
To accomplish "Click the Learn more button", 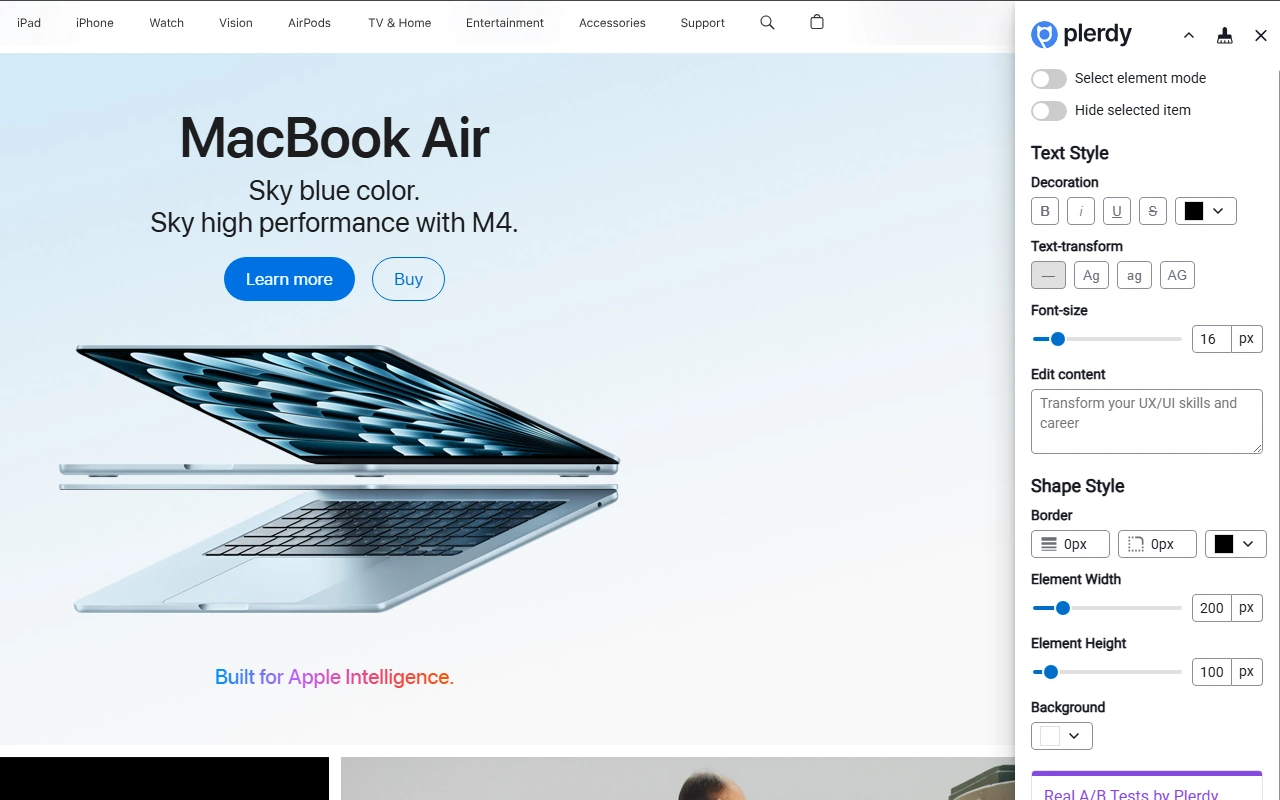I will (x=289, y=279).
